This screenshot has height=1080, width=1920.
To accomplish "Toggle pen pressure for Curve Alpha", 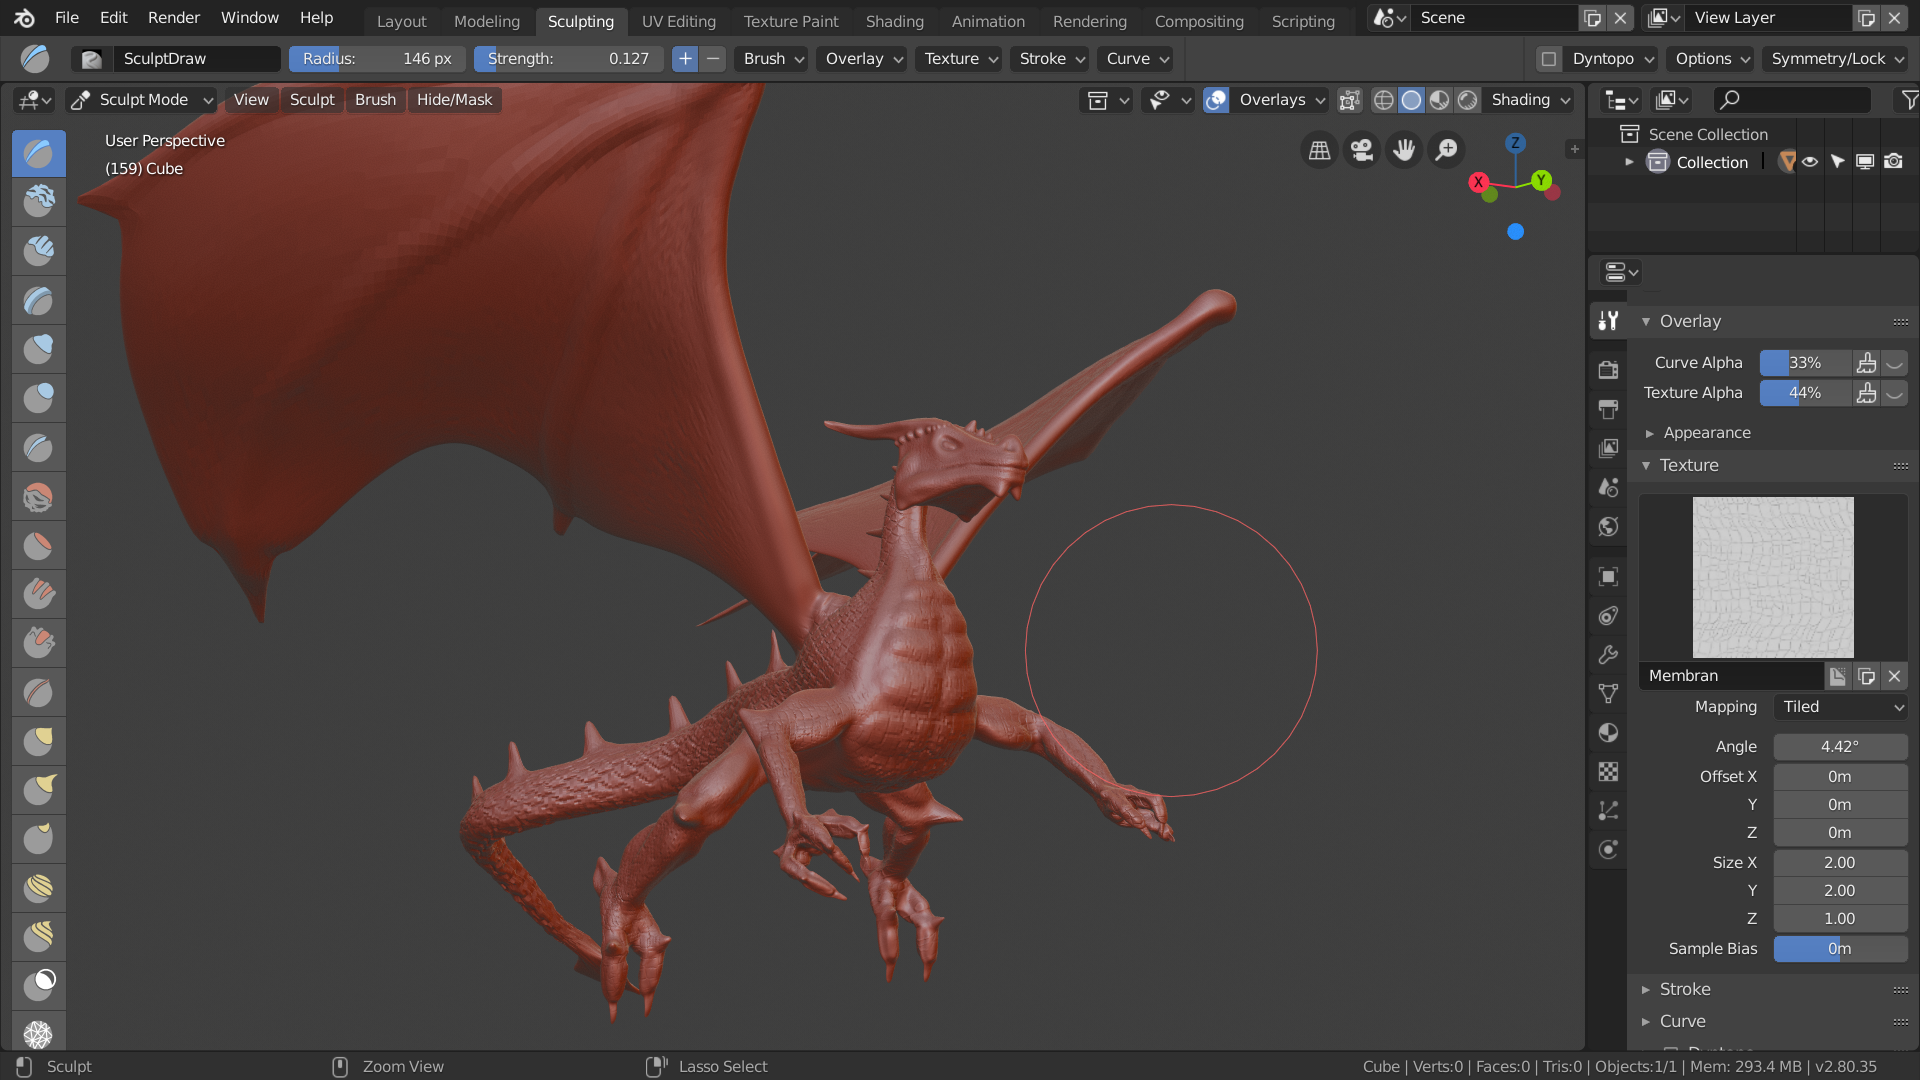I will click(x=1866, y=363).
